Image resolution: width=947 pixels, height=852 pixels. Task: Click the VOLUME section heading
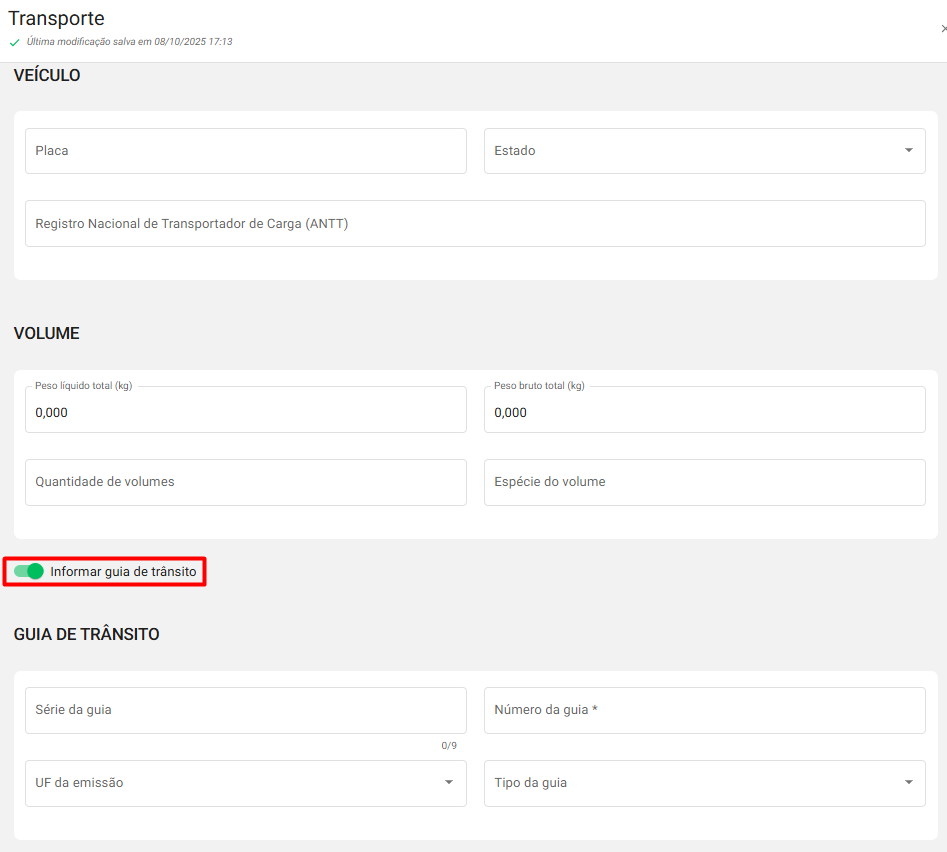(x=46, y=333)
